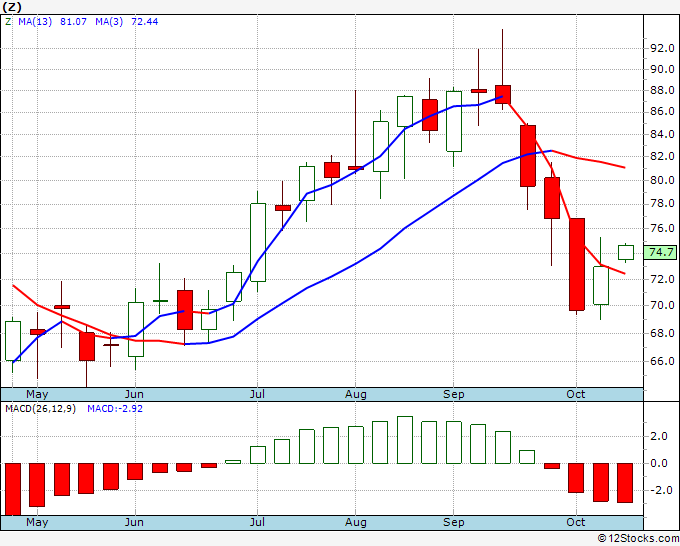Click the Jun label on MACD timeline

[134, 522]
